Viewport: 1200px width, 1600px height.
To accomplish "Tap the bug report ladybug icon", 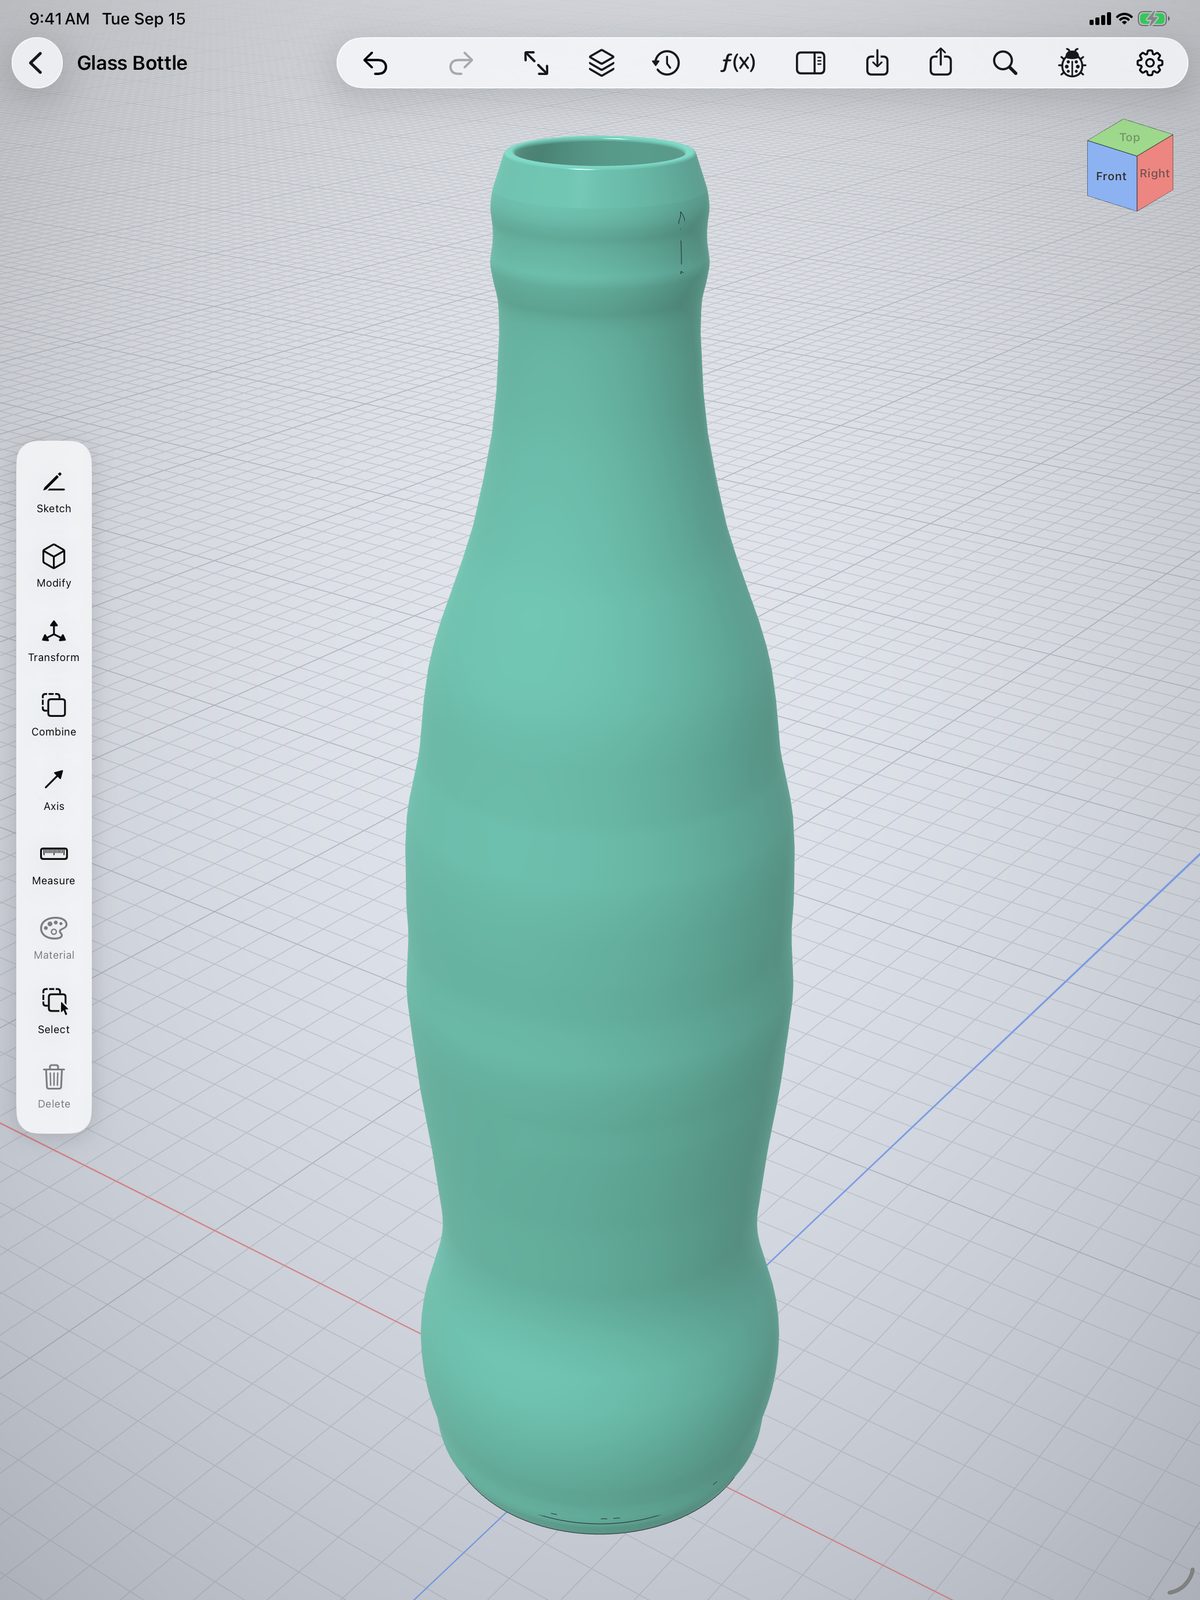I will [1072, 63].
